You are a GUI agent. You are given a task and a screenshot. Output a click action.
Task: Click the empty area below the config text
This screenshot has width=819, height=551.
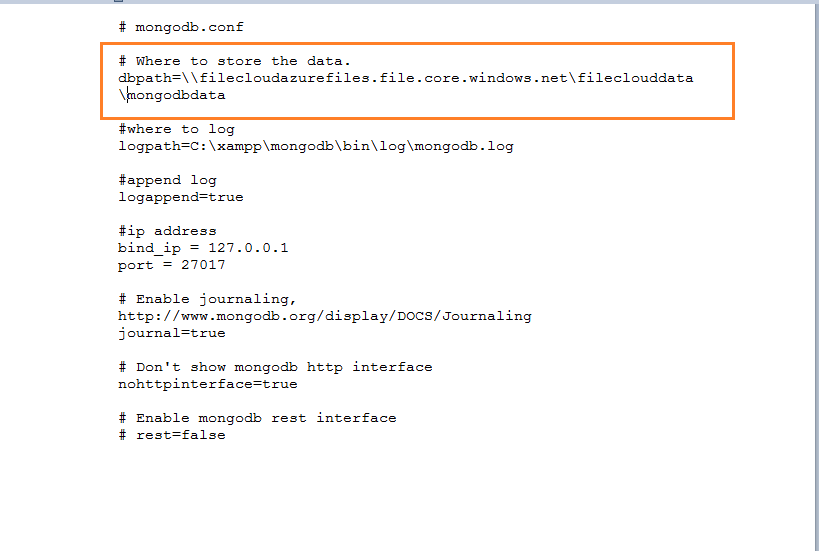click(x=407, y=496)
